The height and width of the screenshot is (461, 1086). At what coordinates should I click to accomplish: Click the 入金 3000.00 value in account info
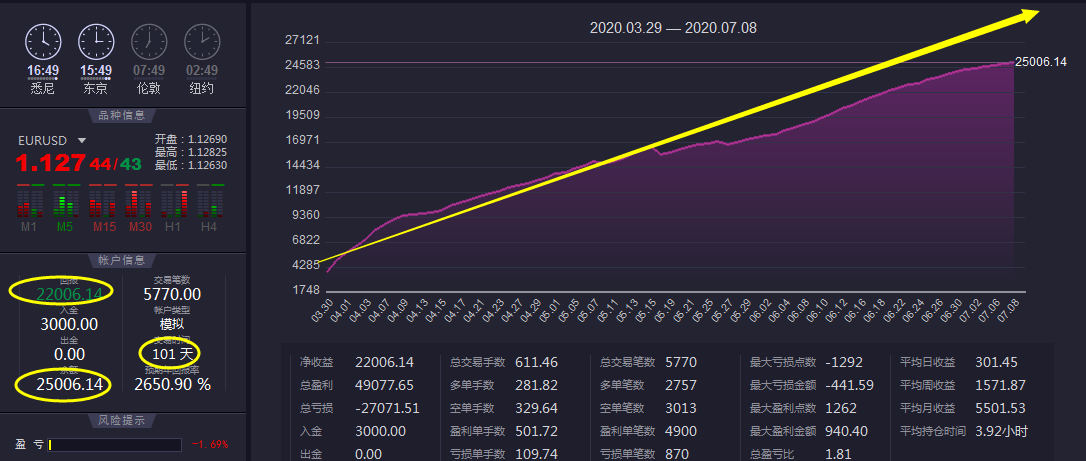(x=69, y=325)
